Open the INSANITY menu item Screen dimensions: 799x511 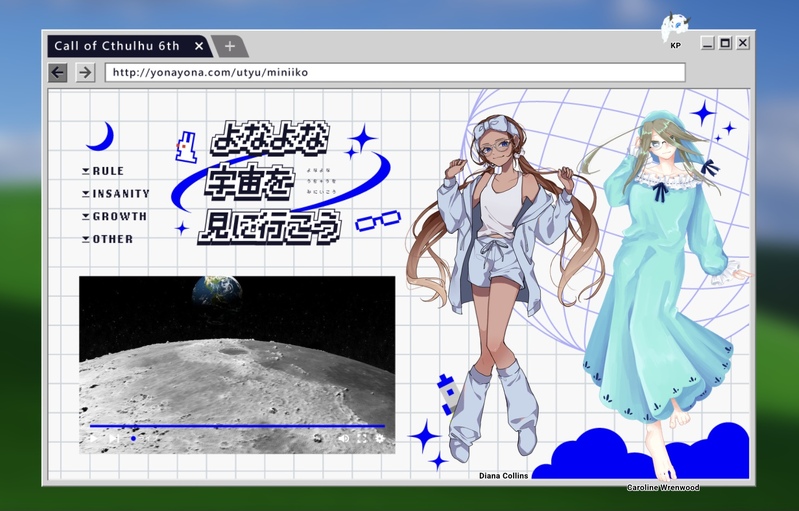tap(121, 194)
